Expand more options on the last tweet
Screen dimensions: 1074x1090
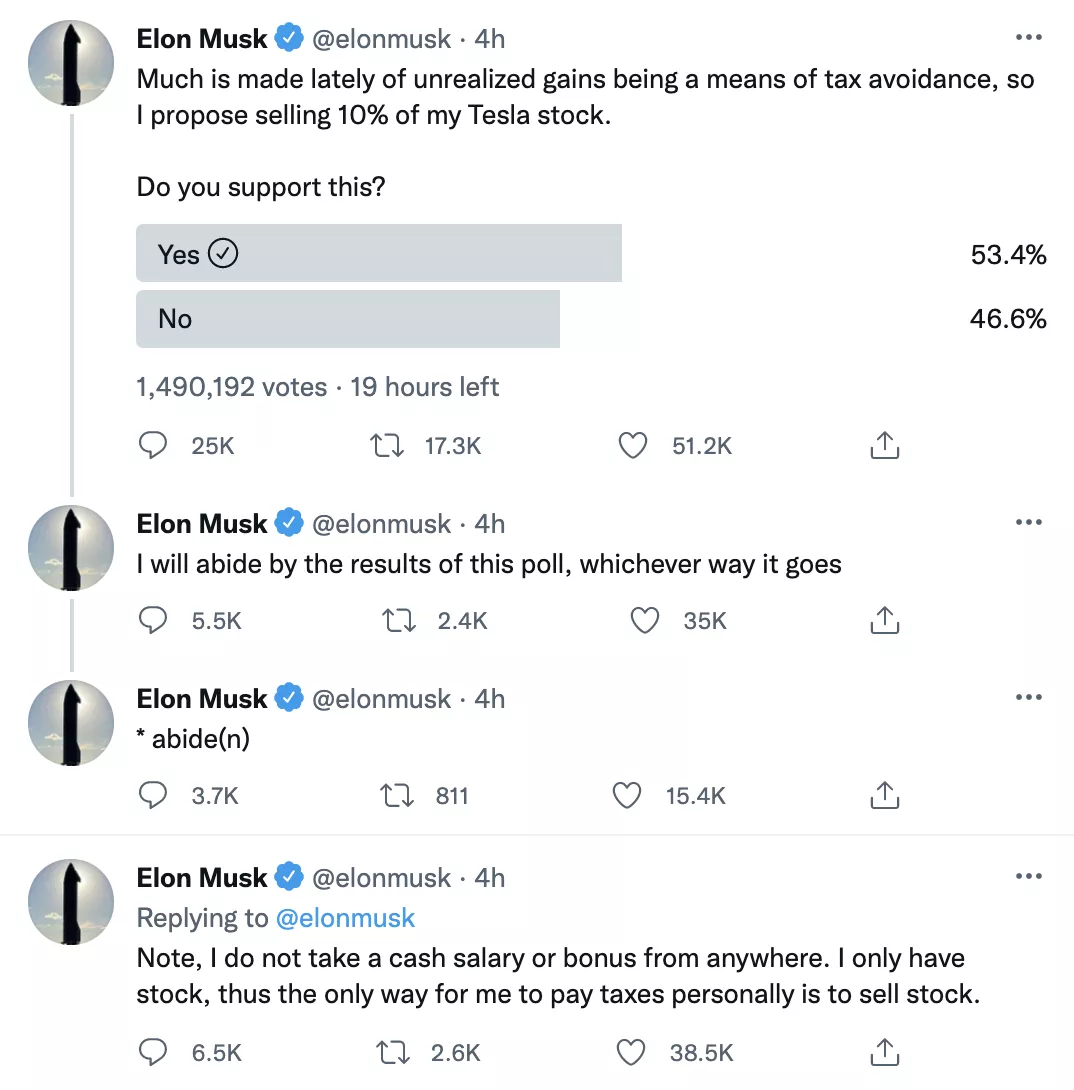click(x=1028, y=877)
